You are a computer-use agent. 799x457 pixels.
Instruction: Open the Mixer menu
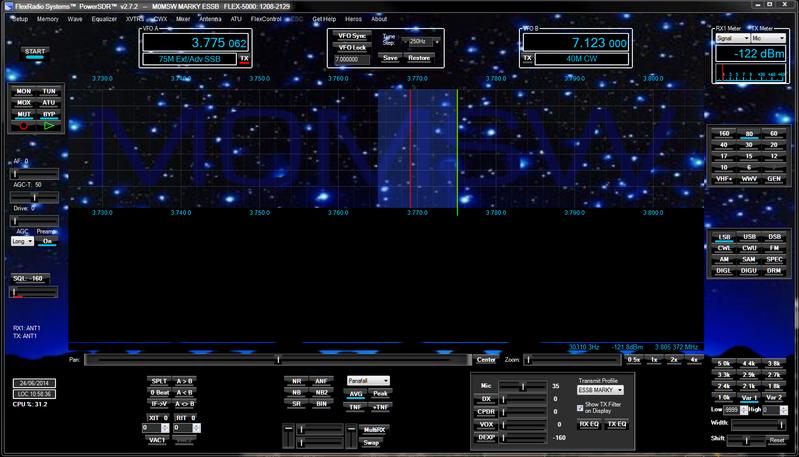[x=183, y=19]
